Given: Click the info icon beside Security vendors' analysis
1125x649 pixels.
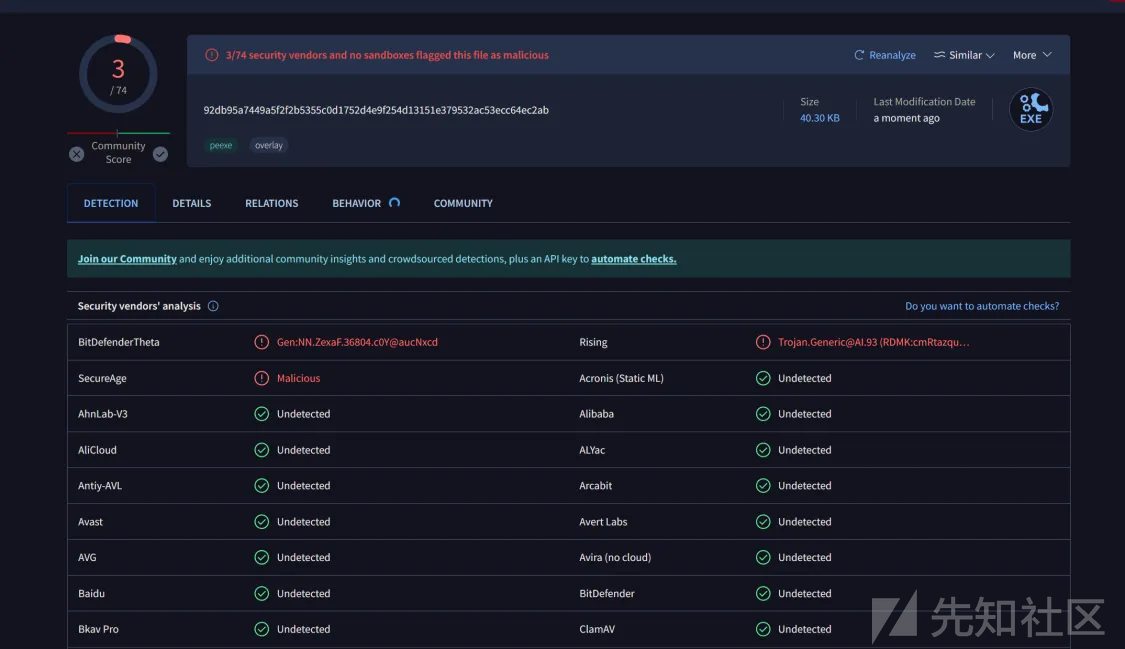Looking at the screenshot, I should (x=213, y=306).
